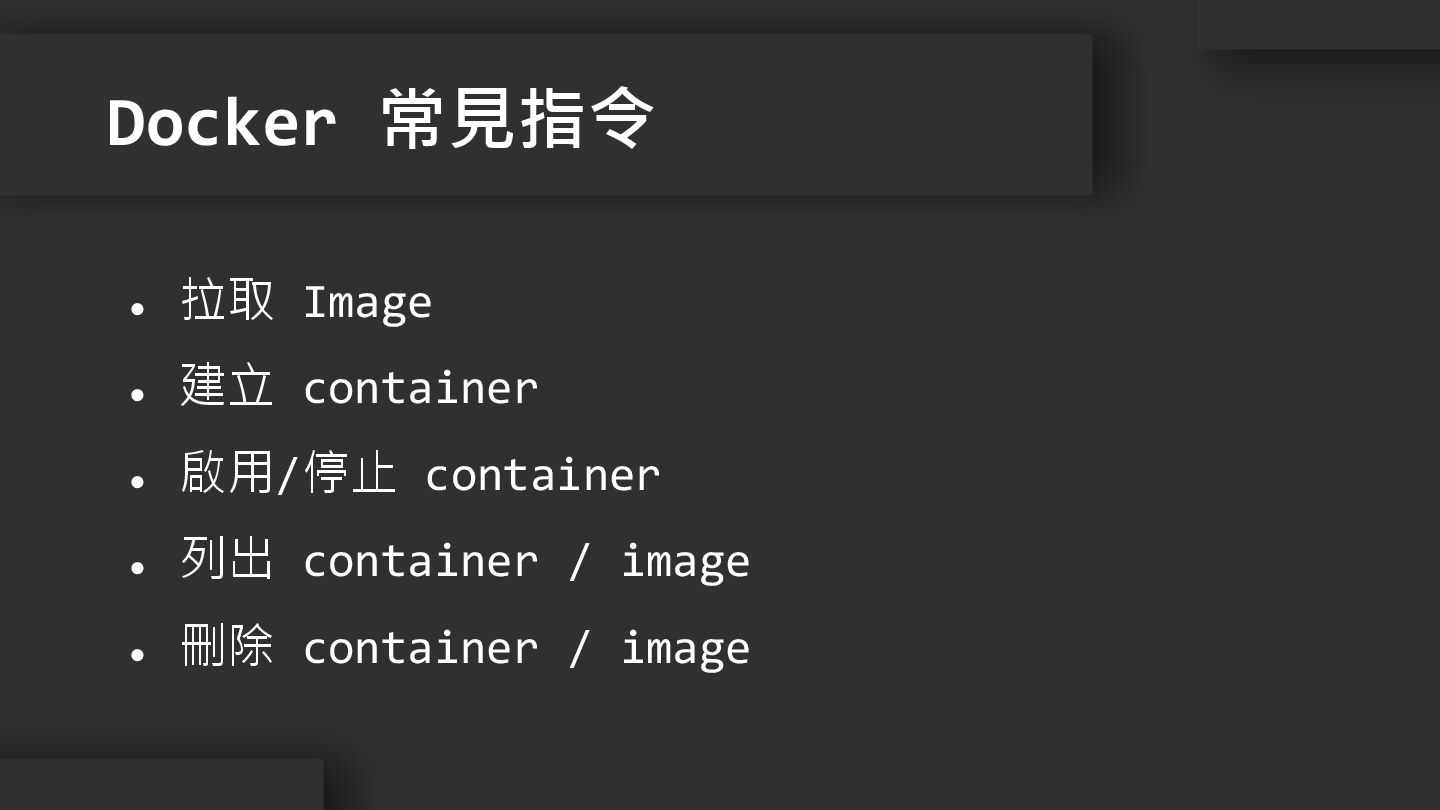
Task: Click the 拉取 text in the first bullet
Action: pos(227,300)
